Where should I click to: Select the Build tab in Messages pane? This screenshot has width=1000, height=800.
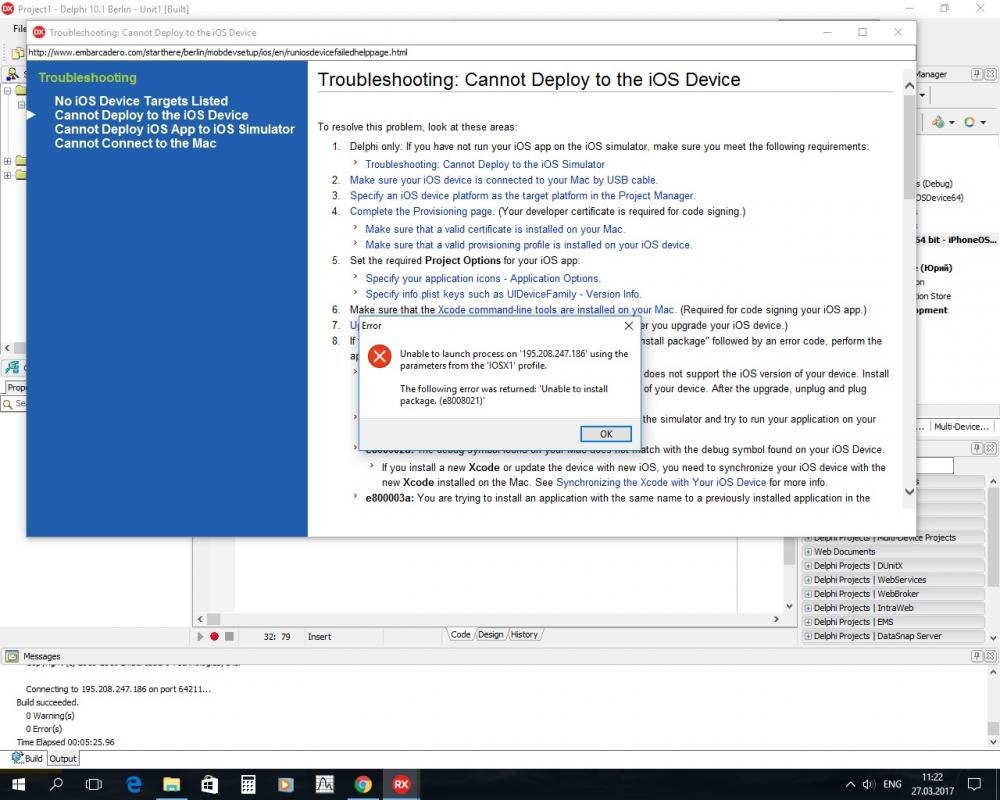point(27,759)
